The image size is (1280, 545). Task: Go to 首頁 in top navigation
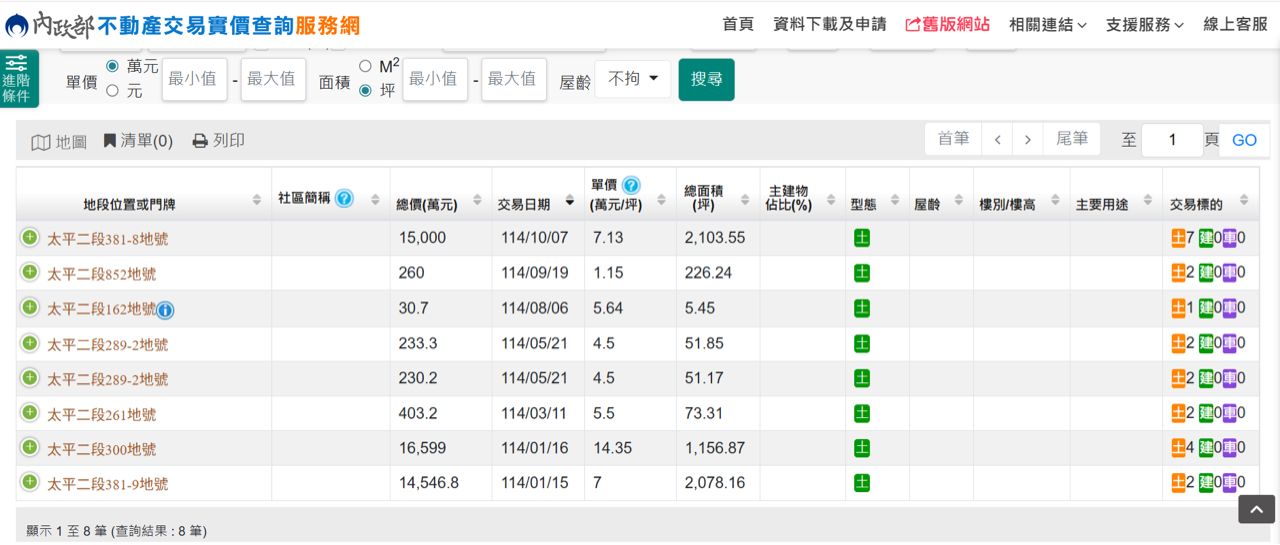click(x=738, y=25)
